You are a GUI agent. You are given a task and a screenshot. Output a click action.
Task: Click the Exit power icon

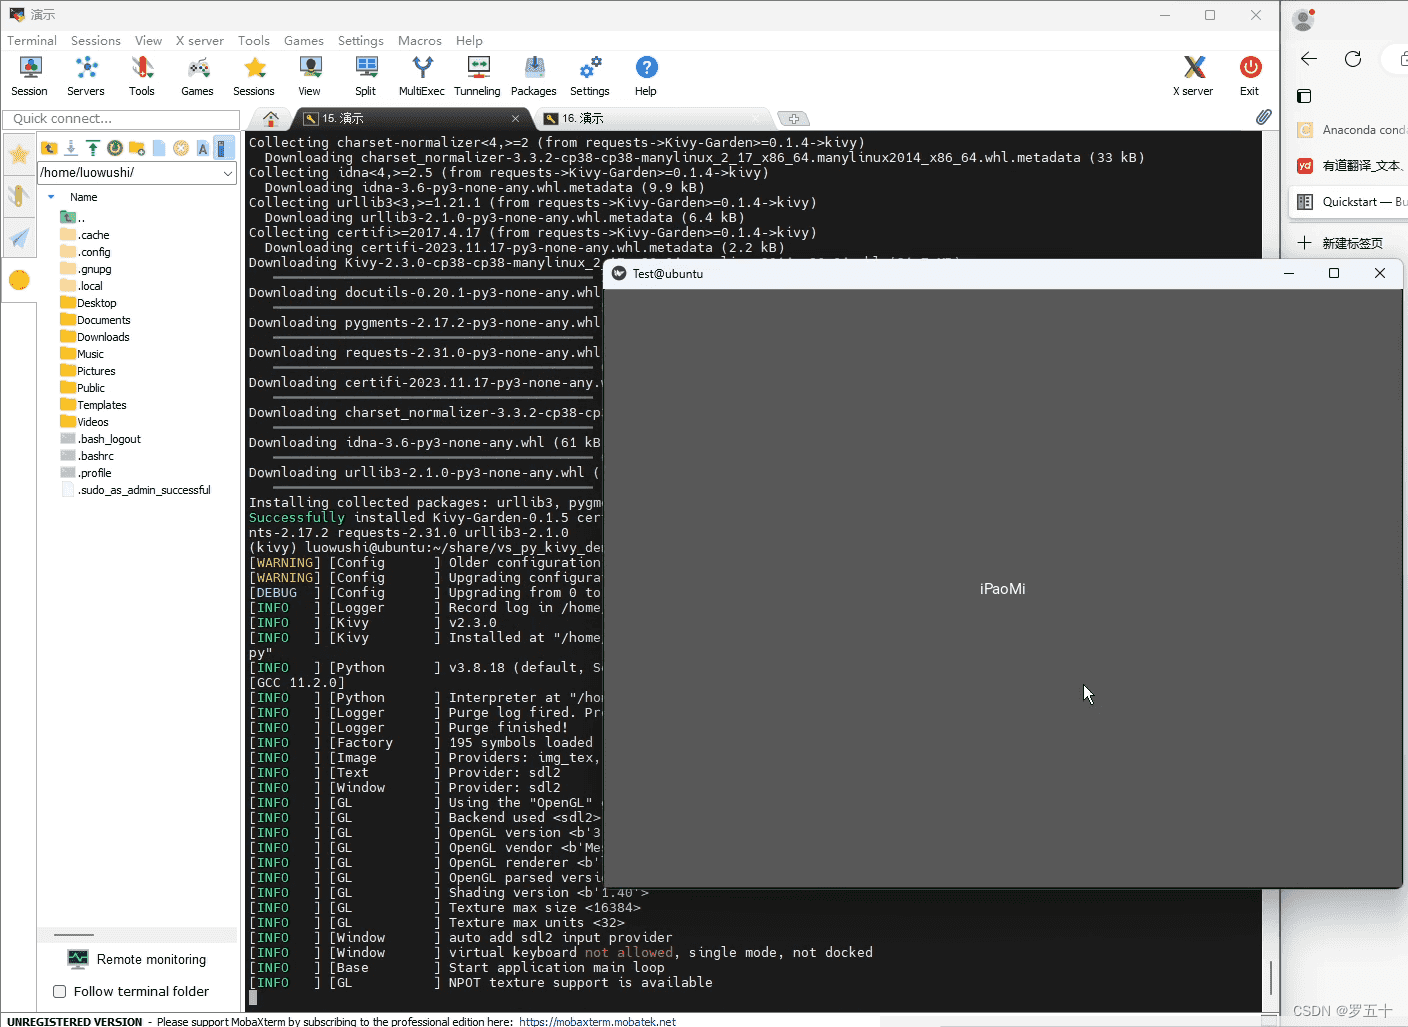tap(1250, 76)
